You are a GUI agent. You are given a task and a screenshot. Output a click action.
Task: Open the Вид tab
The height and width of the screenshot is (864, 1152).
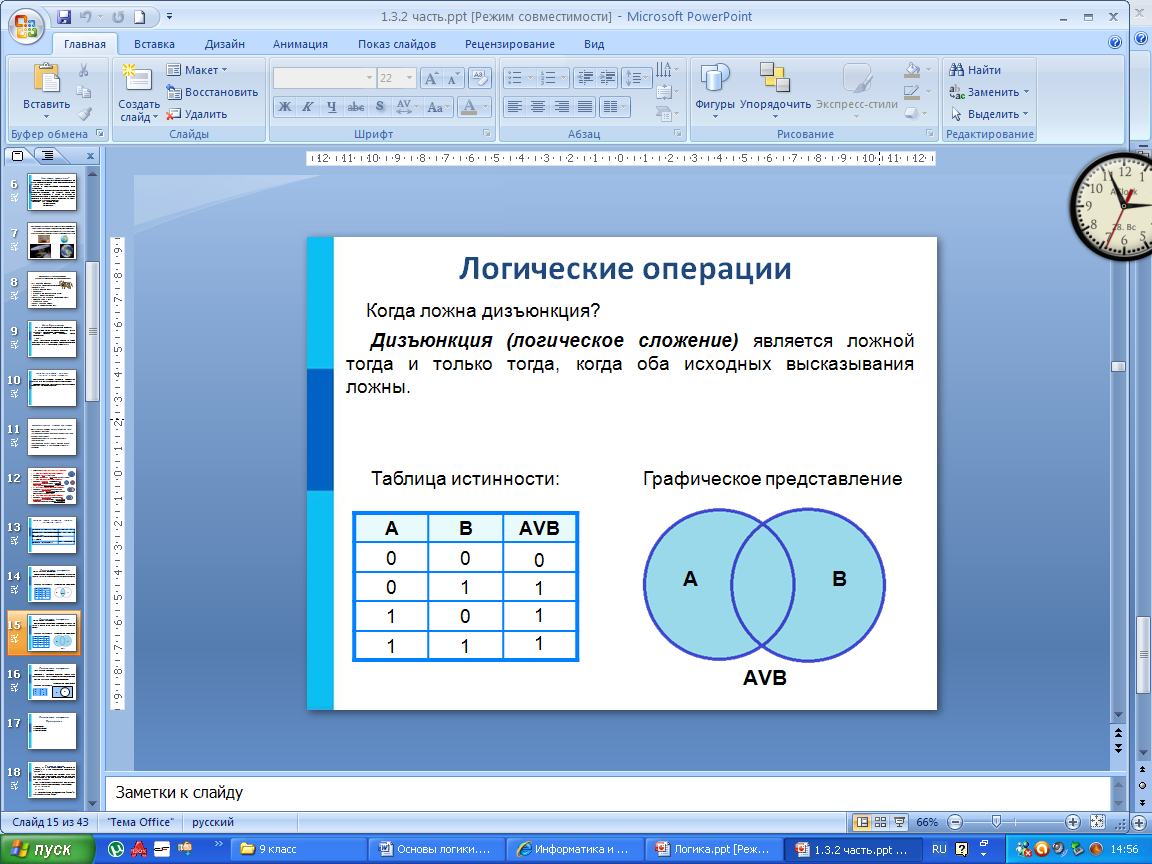[x=594, y=44]
